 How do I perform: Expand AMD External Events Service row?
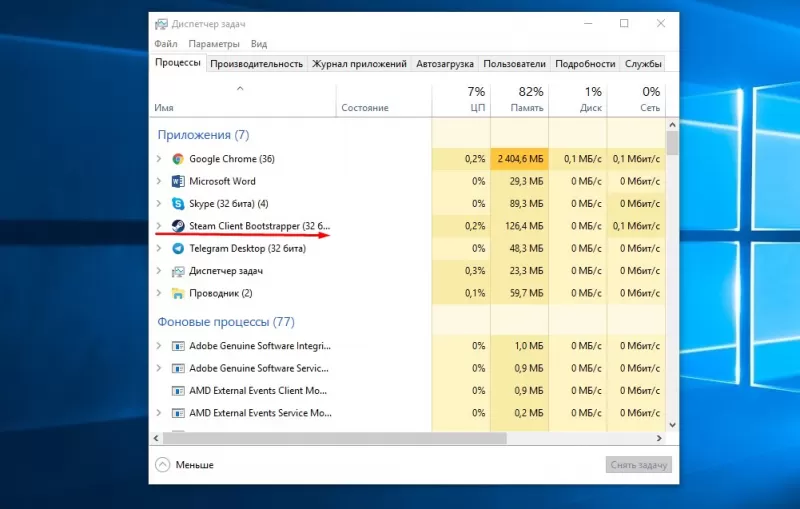pos(159,413)
